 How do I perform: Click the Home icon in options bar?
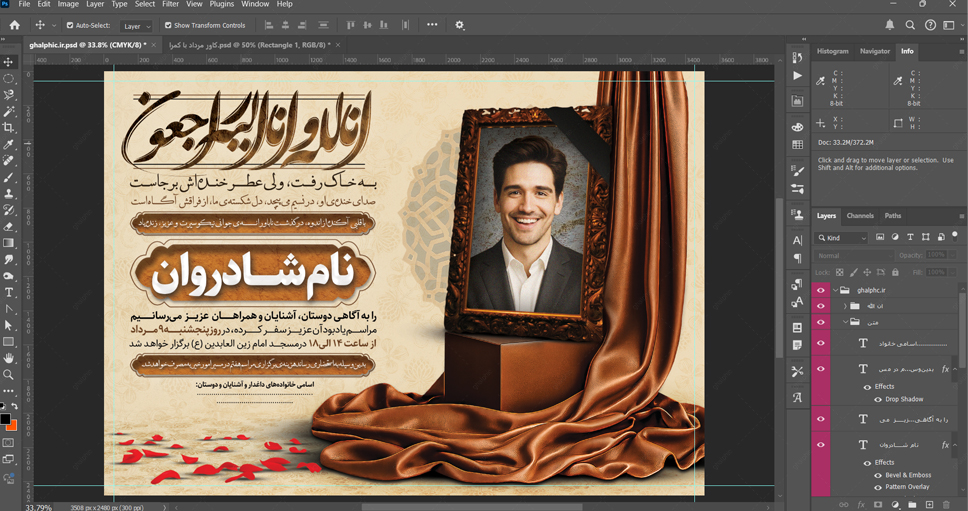coord(14,25)
